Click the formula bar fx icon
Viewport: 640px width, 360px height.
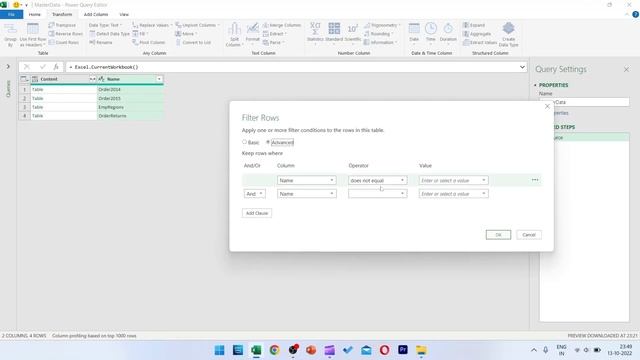tap(56, 67)
